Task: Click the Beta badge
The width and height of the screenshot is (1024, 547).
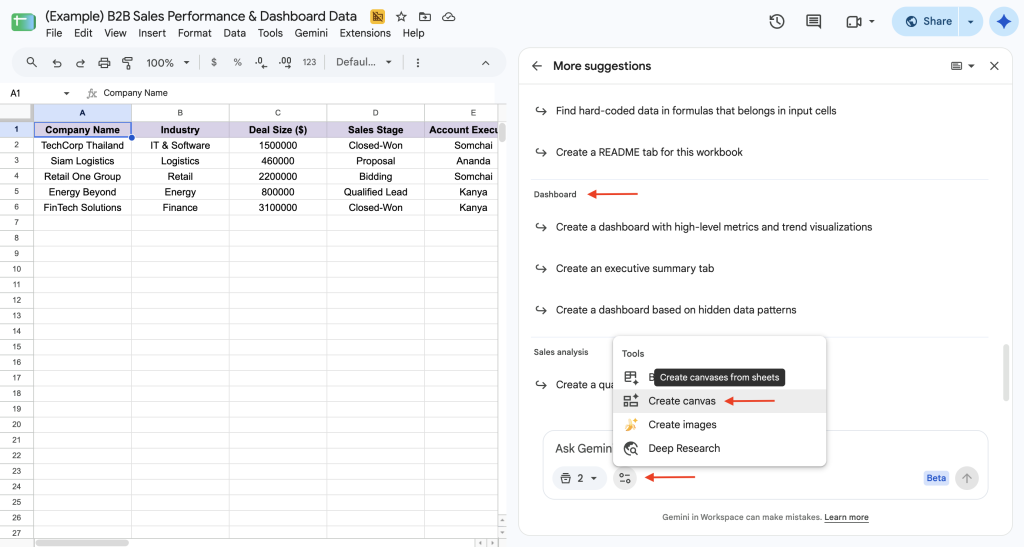Action: coord(936,478)
